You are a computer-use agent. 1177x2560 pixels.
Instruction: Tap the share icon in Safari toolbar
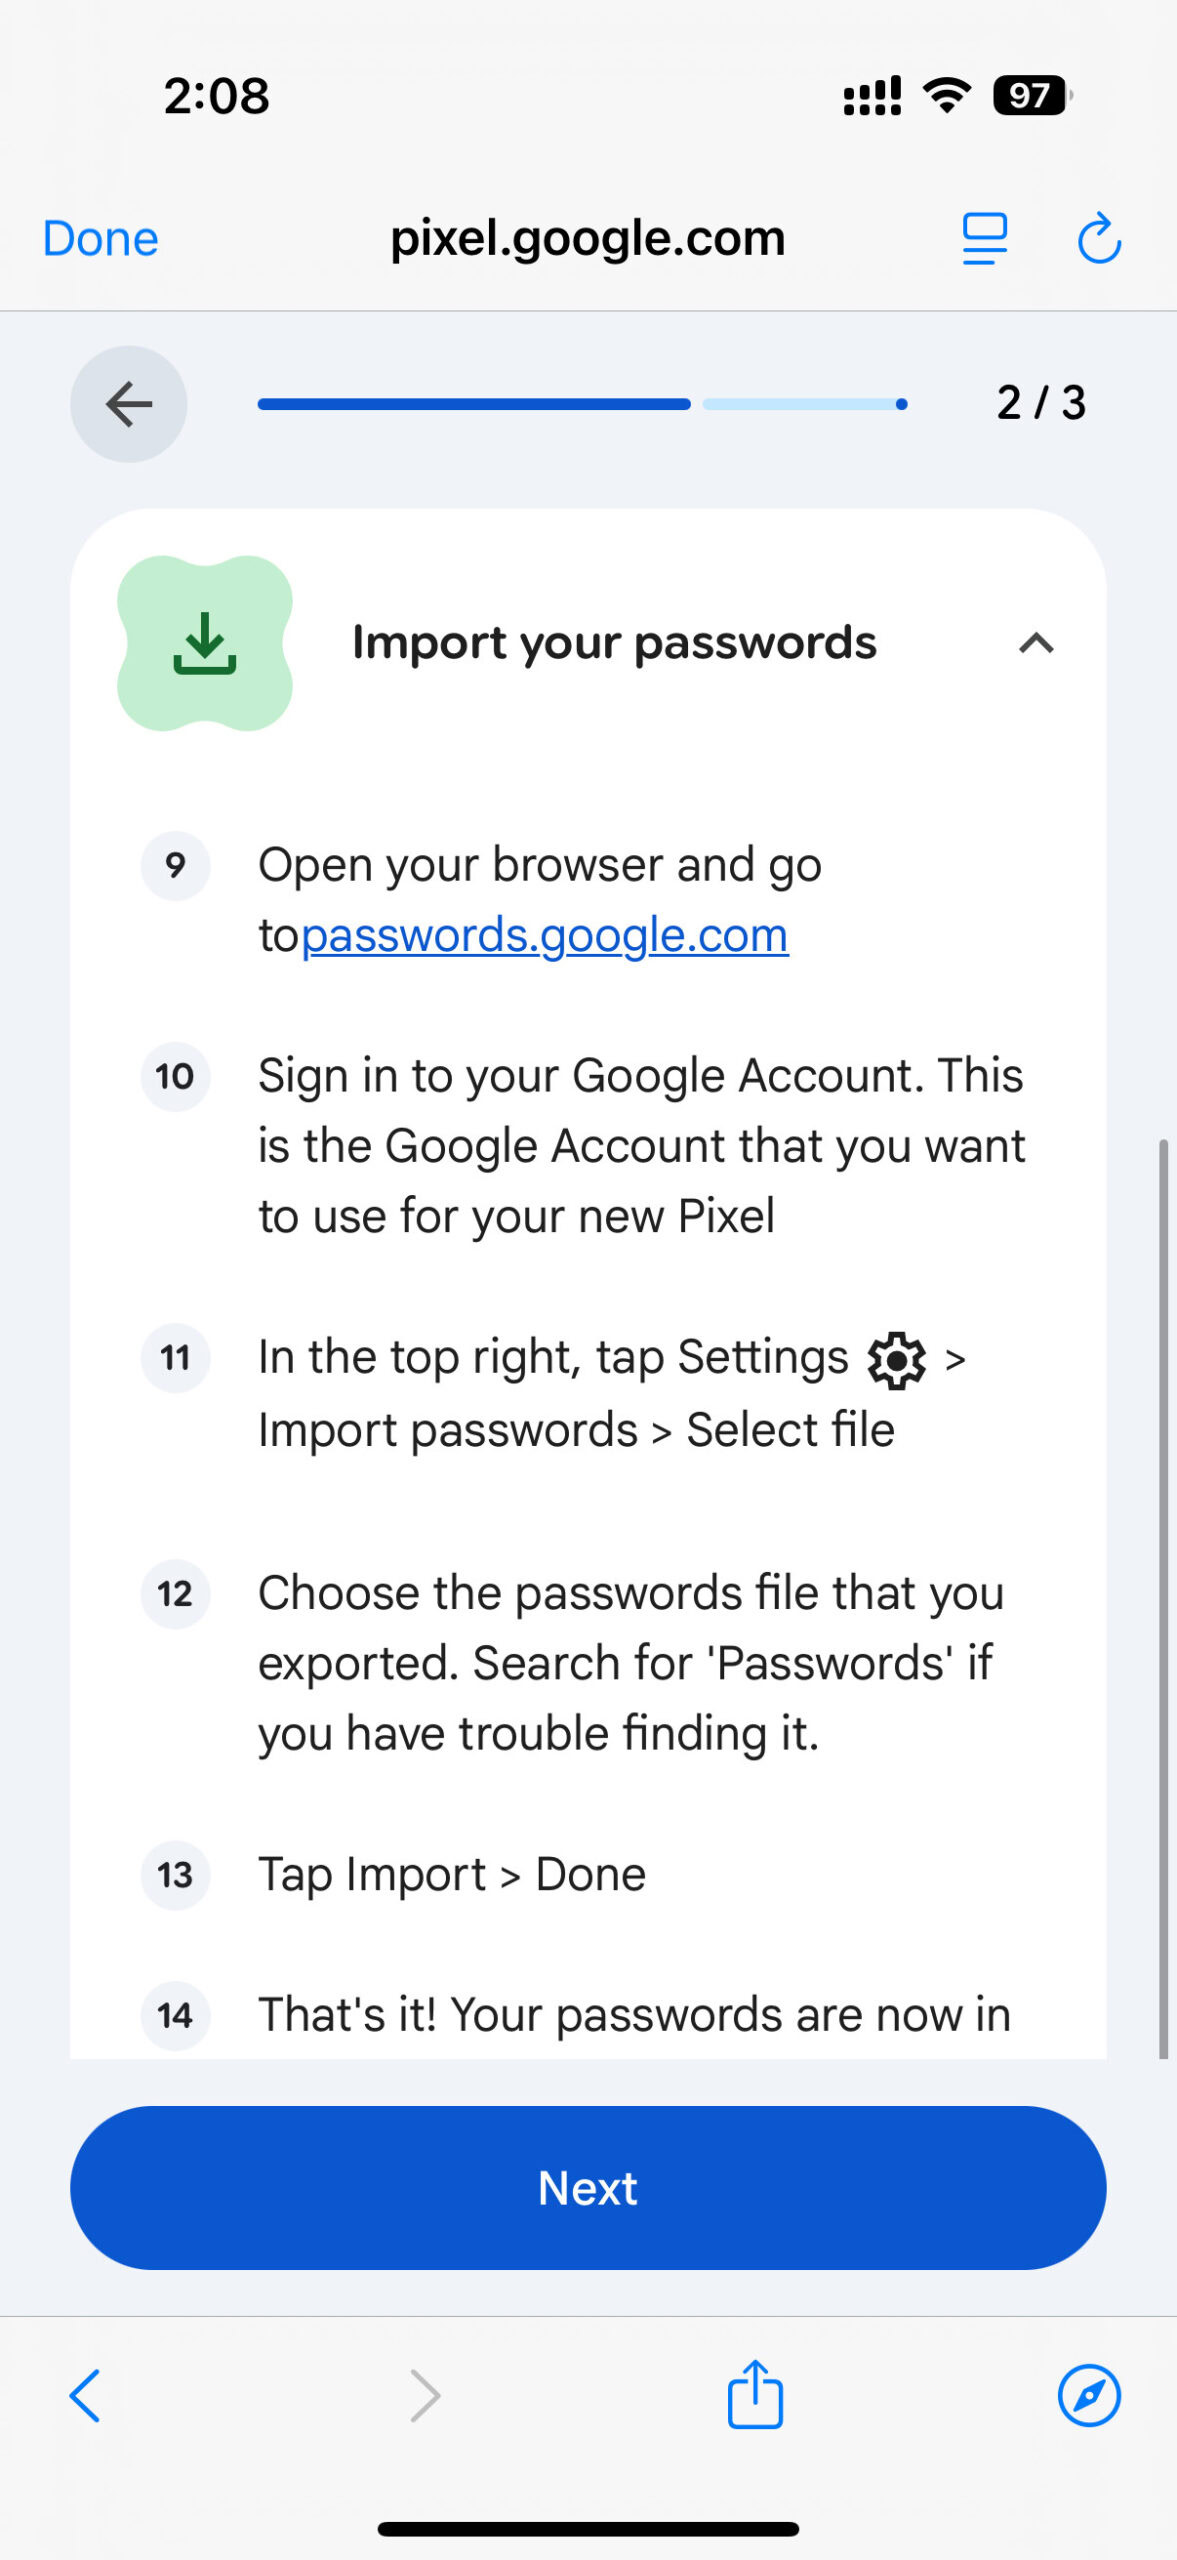tap(753, 2395)
